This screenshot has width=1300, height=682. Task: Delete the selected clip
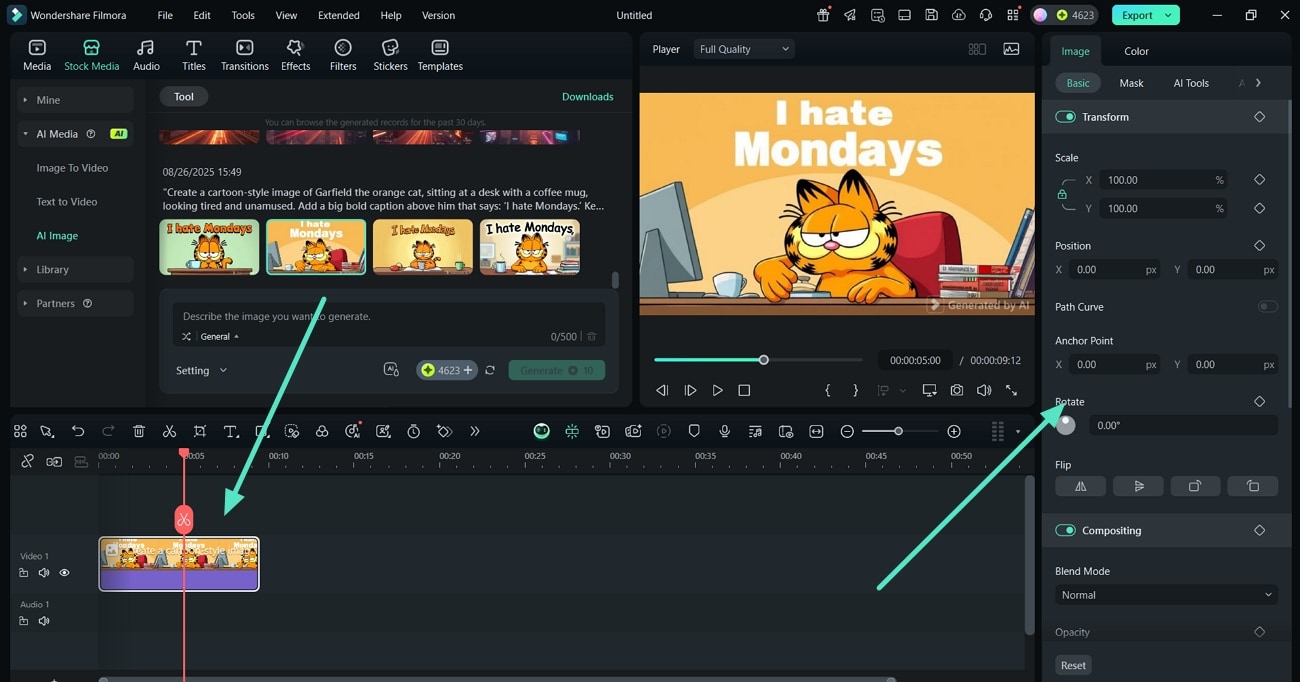coord(139,431)
